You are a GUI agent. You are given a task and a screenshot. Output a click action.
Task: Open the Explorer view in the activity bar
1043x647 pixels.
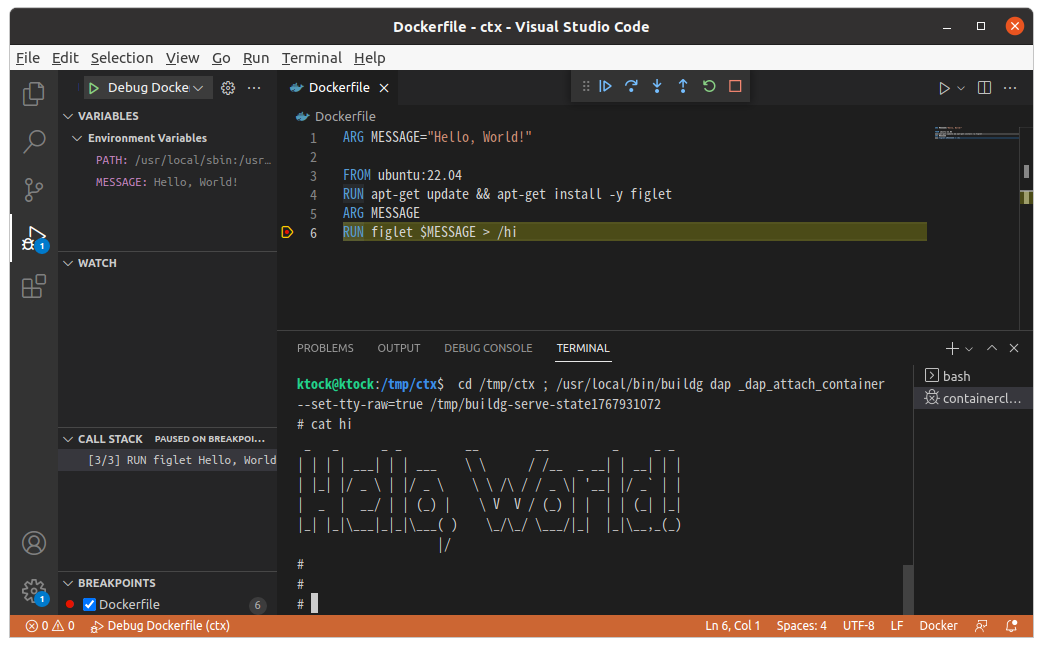pos(33,92)
